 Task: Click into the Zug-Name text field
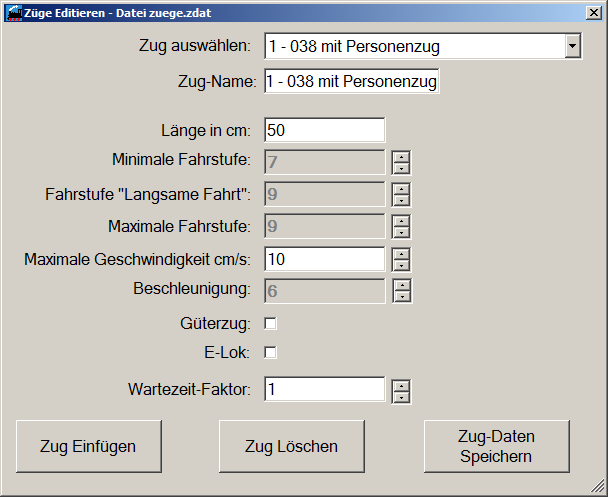[352, 81]
